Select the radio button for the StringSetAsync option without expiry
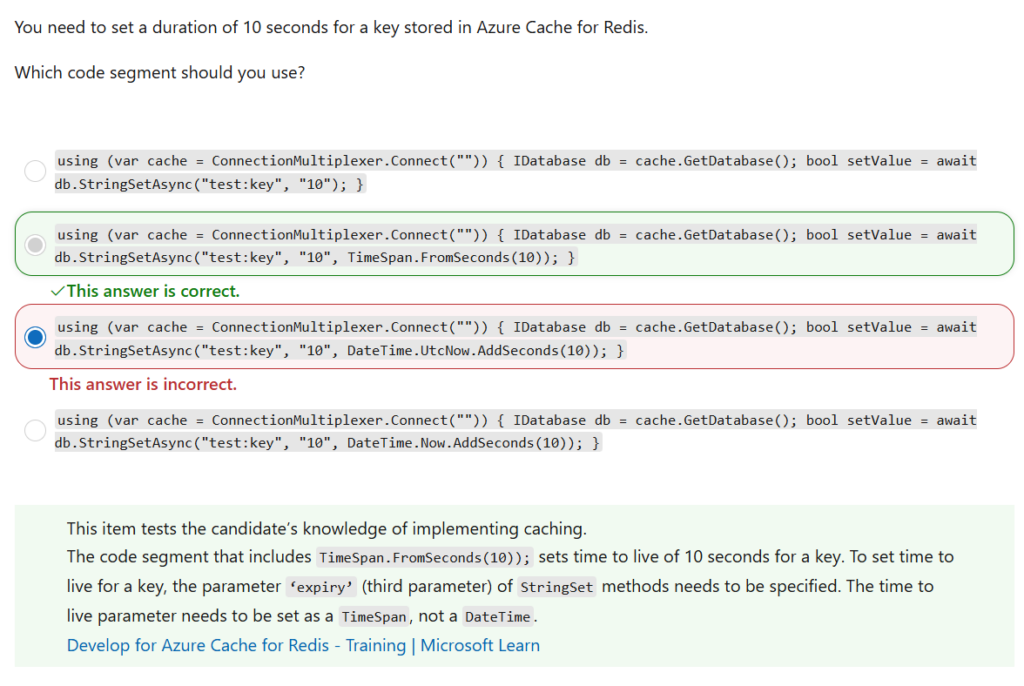 tap(35, 171)
